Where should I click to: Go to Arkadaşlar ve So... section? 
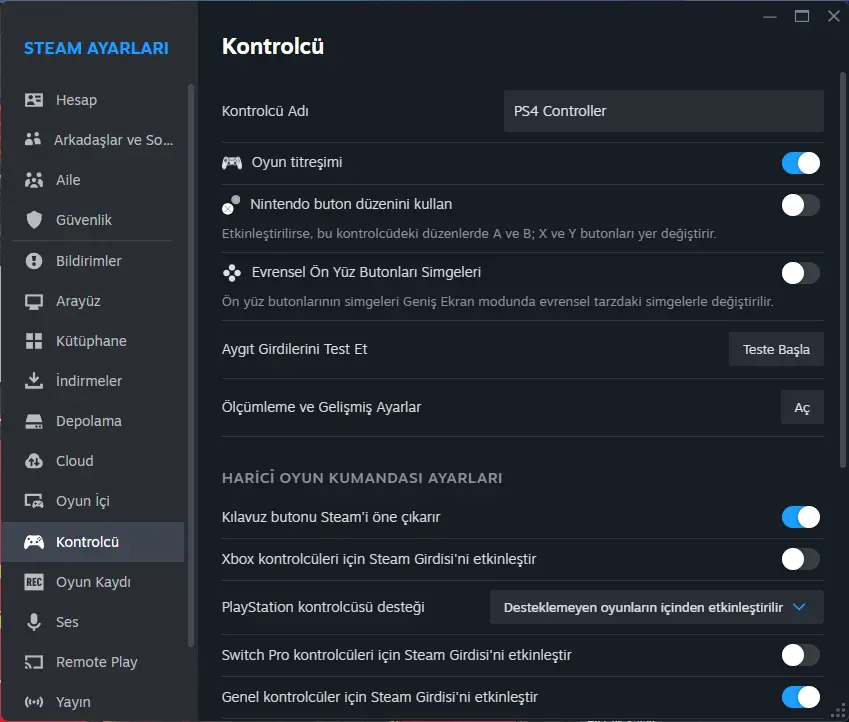[x=93, y=140]
